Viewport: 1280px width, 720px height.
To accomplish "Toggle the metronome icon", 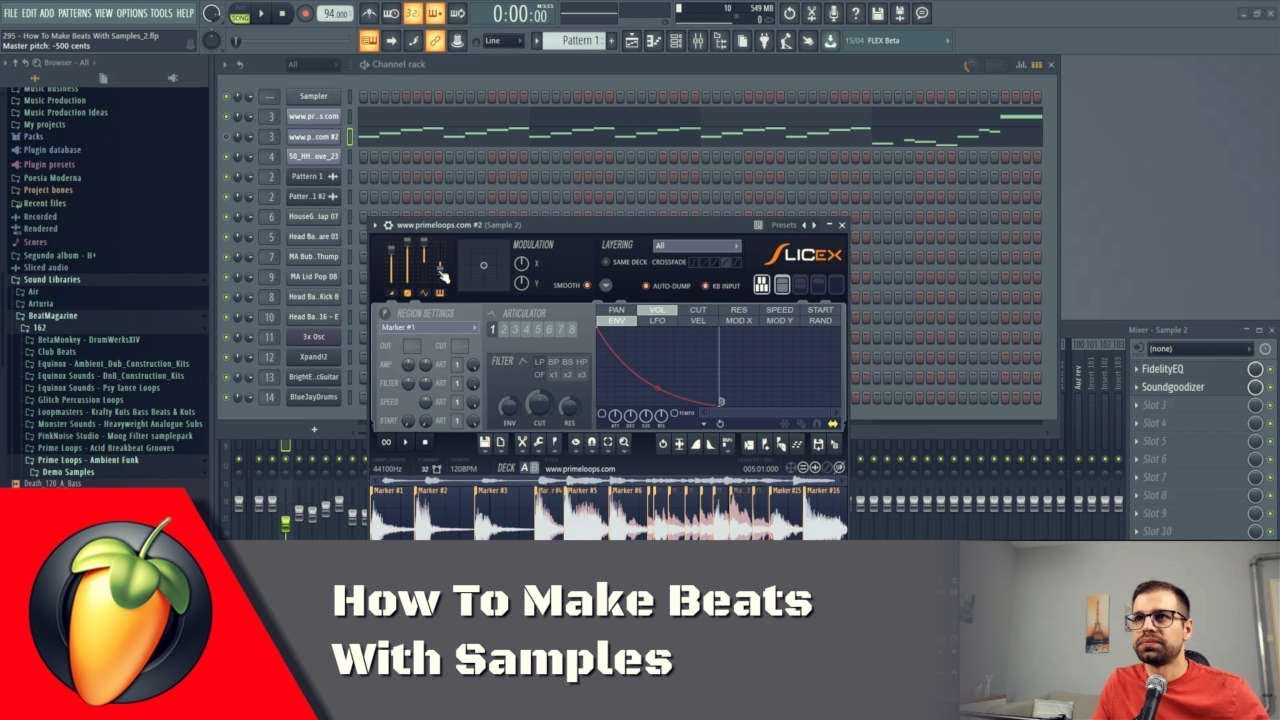I will (x=369, y=14).
